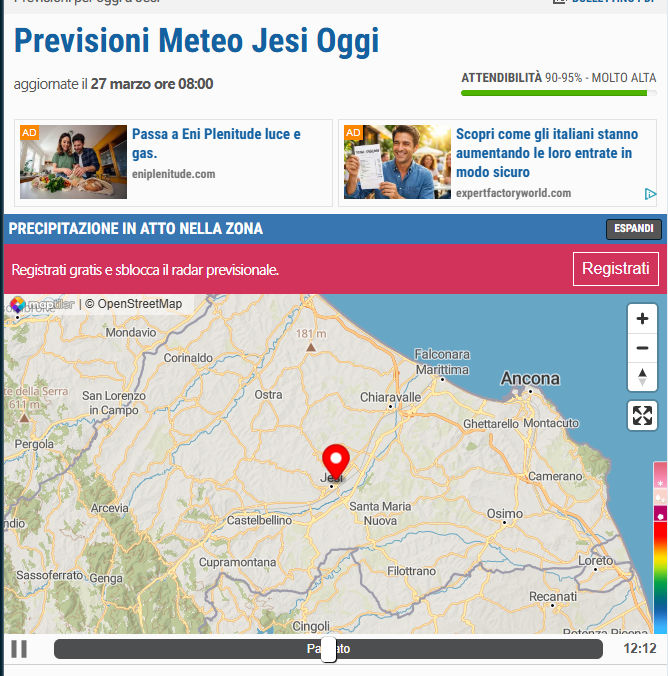The width and height of the screenshot is (668, 676).
Task: Click the radar timeline slider handle
Action: click(x=328, y=649)
